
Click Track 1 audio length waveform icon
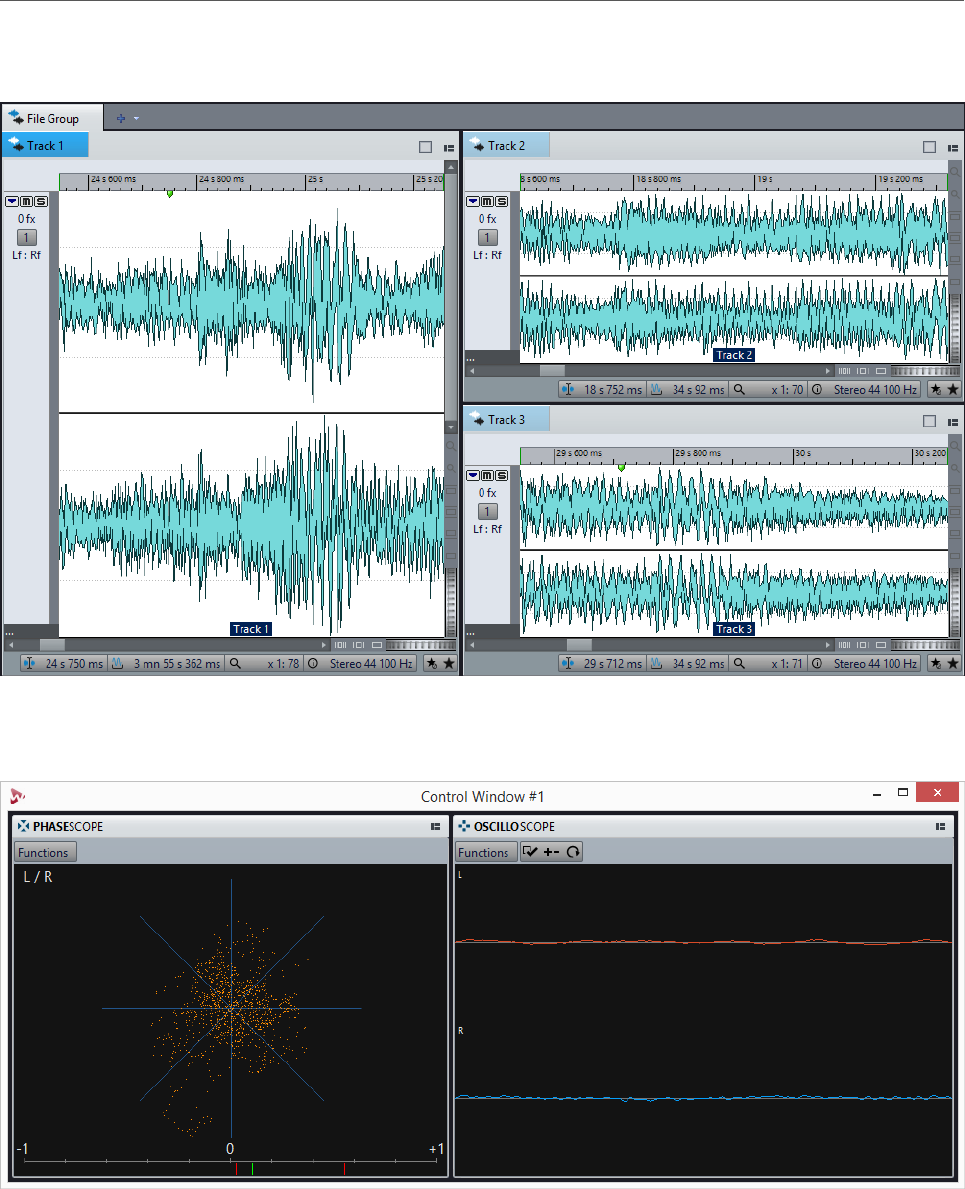coord(117,664)
